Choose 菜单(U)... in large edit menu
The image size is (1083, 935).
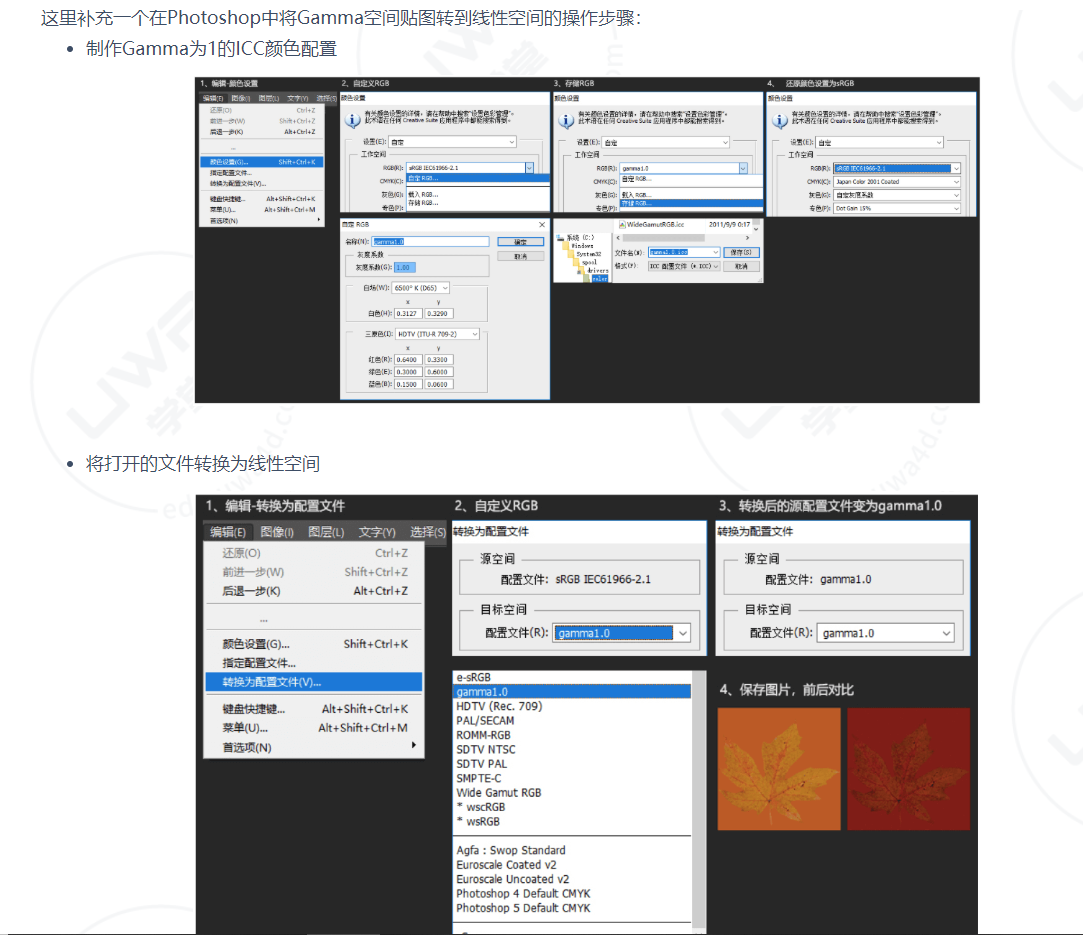314,728
